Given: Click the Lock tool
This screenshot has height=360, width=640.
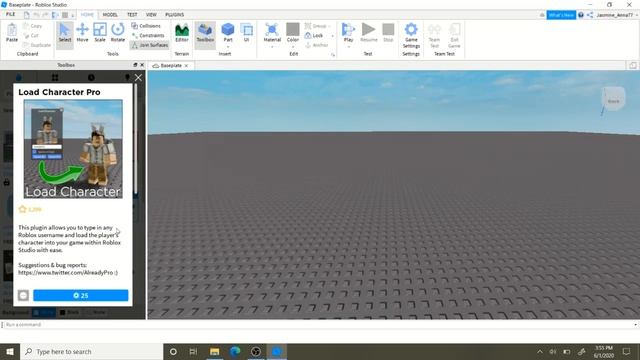Looking at the screenshot, I should point(314,36).
